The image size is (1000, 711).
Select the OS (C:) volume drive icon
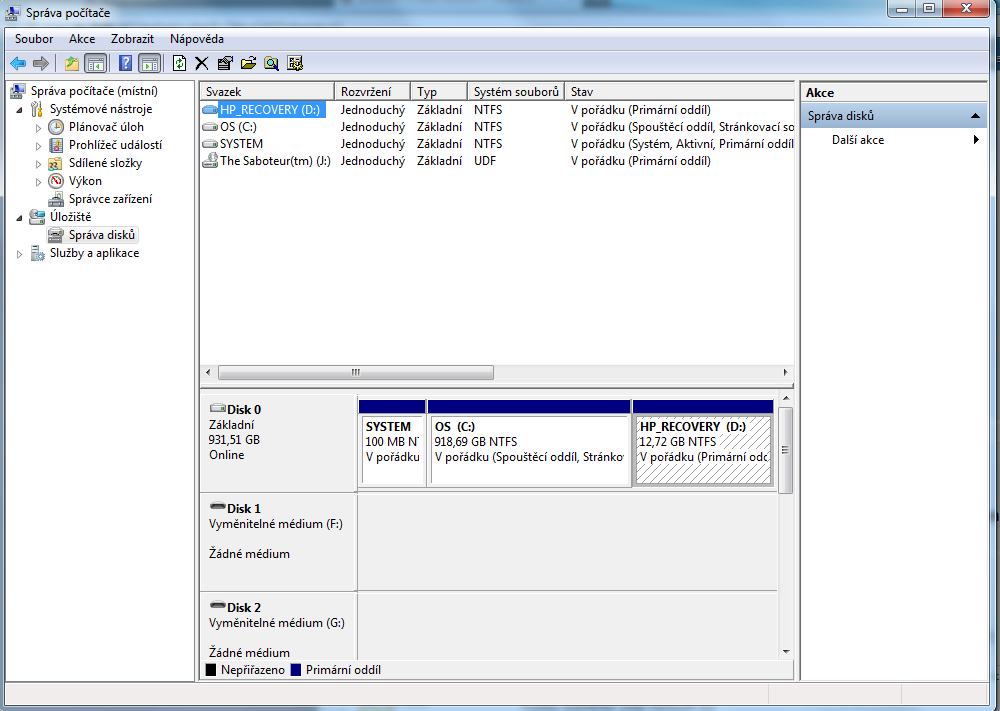[x=210, y=127]
